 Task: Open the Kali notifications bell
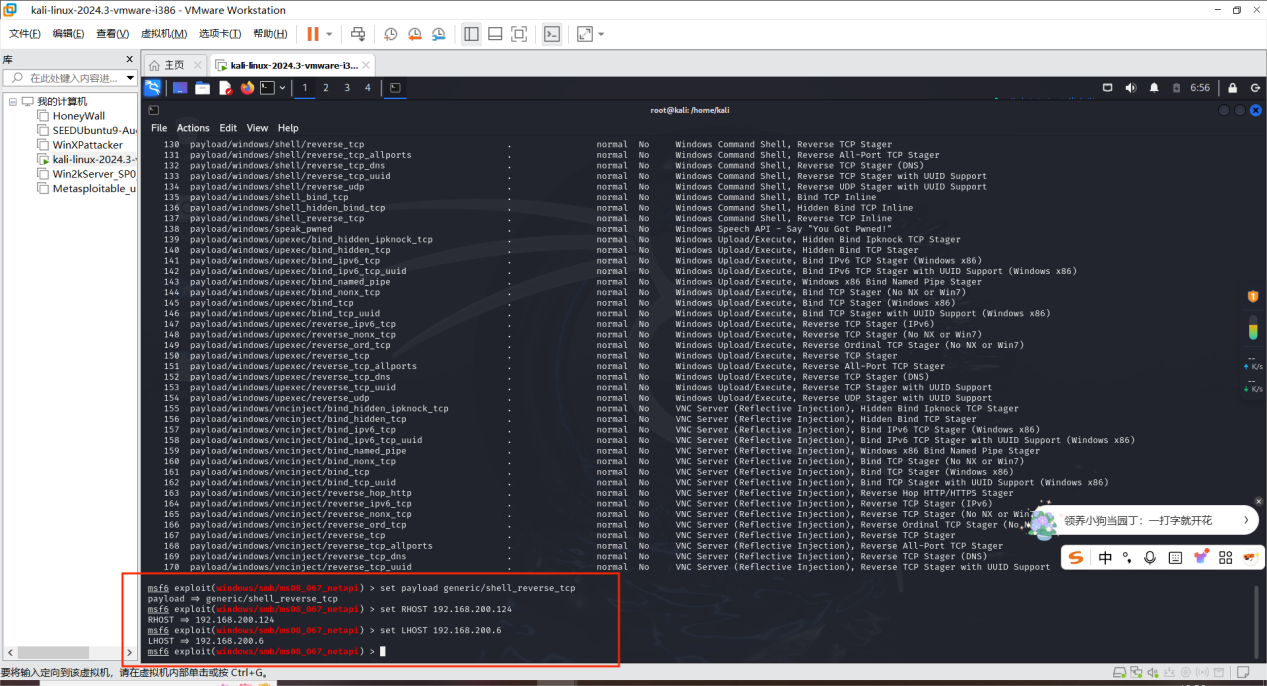pyautogui.click(x=1154, y=88)
